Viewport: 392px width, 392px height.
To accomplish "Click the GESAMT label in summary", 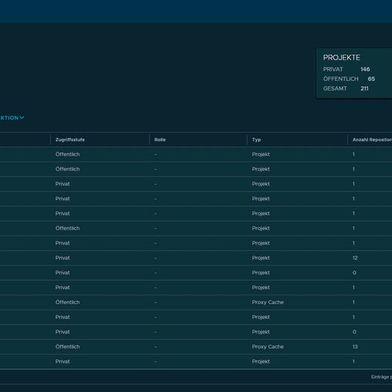I will [335, 89].
